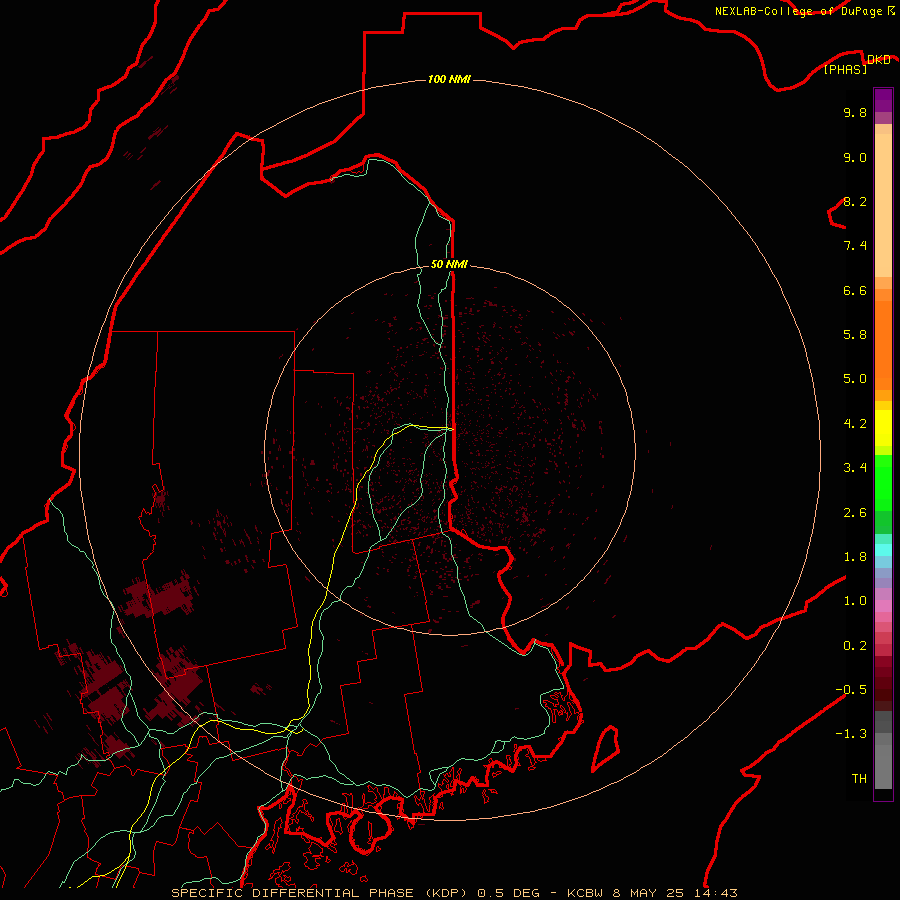Click the yellow segment of the color bar
Screen dimensions: 900x900
pos(883,428)
